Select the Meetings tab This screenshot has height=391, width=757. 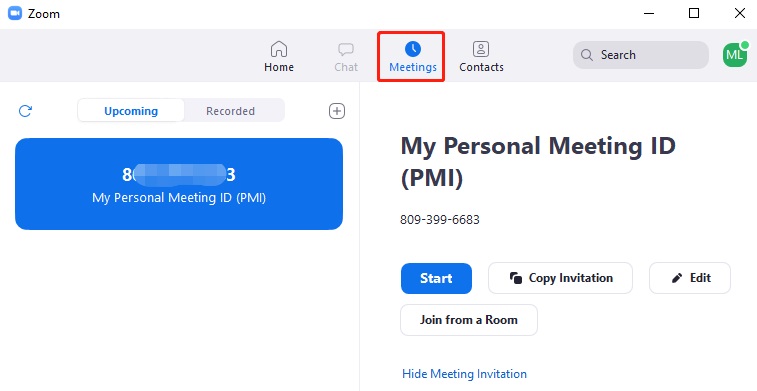[413, 57]
